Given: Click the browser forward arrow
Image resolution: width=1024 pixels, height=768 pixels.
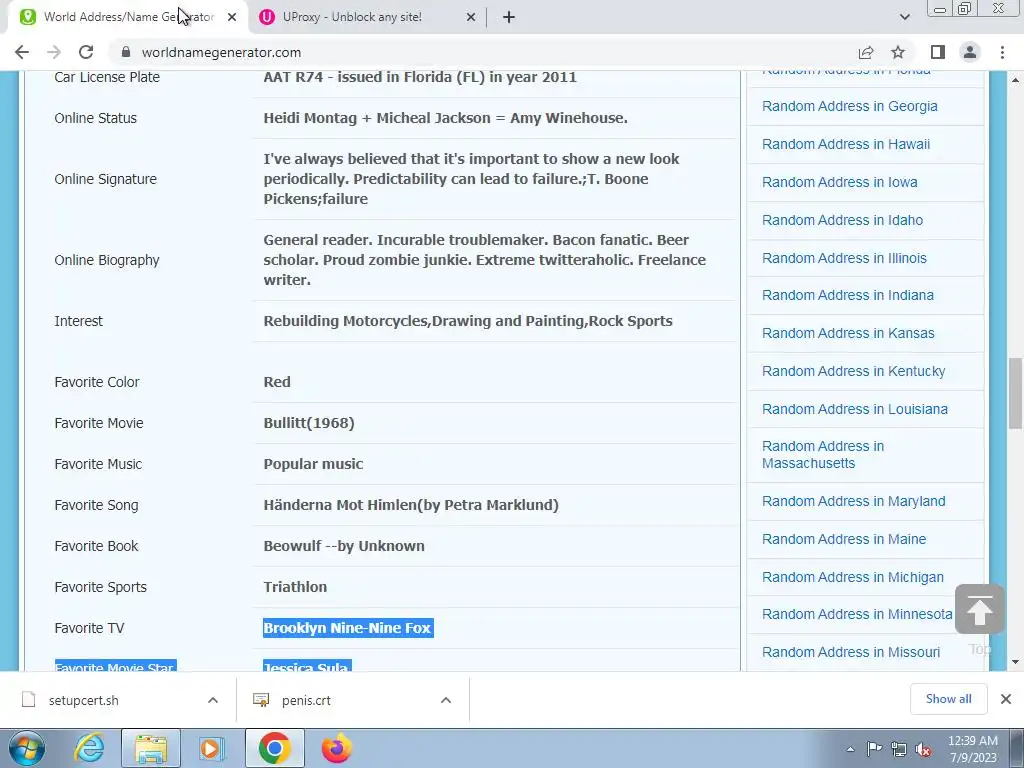Looking at the screenshot, I should click(x=54, y=52).
